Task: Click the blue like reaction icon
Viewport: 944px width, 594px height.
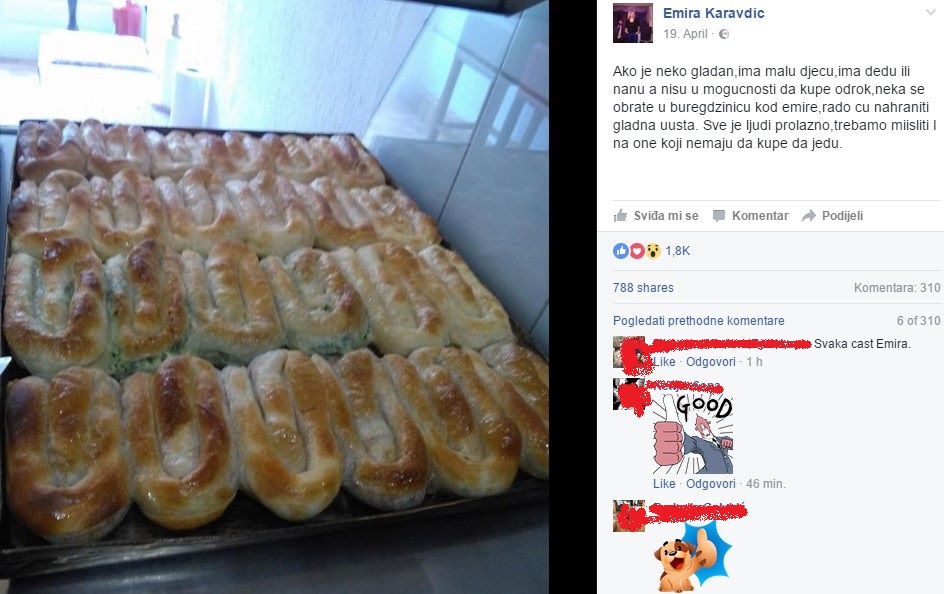Action: 621,251
